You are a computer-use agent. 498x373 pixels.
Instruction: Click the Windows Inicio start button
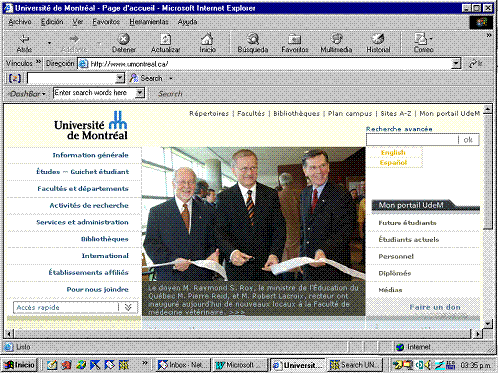point(20,365)
